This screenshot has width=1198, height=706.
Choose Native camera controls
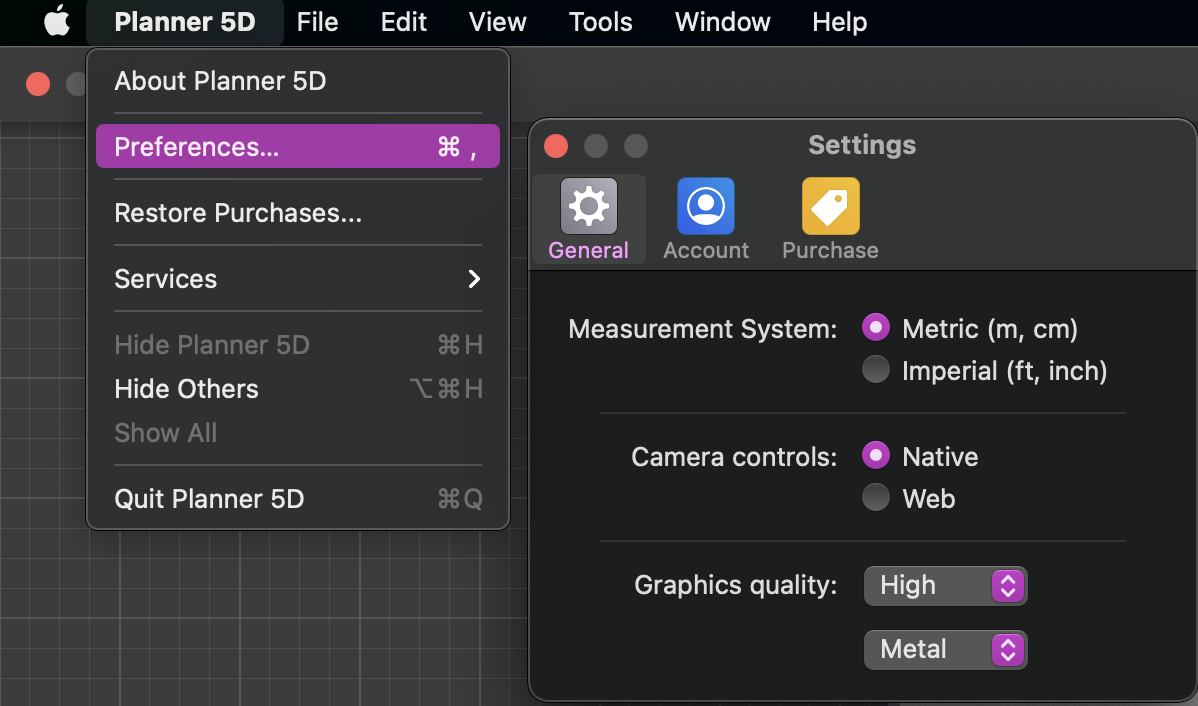tap(876, 455)
